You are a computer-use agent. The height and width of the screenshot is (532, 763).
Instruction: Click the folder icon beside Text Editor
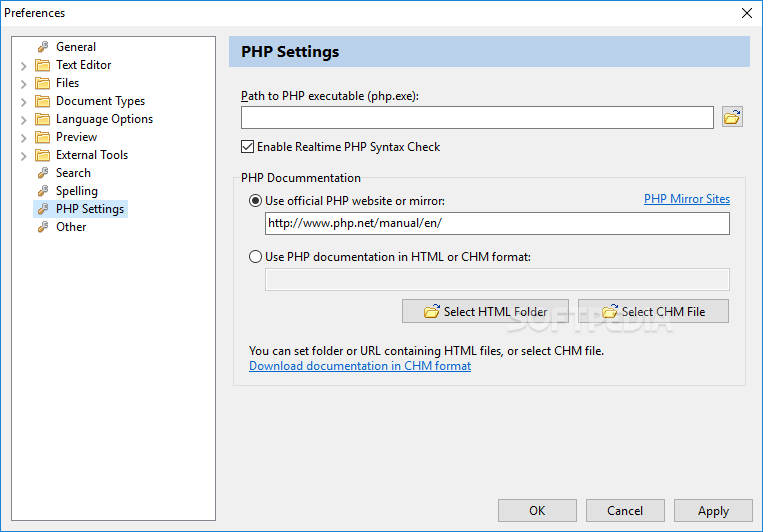pos(42,65)
